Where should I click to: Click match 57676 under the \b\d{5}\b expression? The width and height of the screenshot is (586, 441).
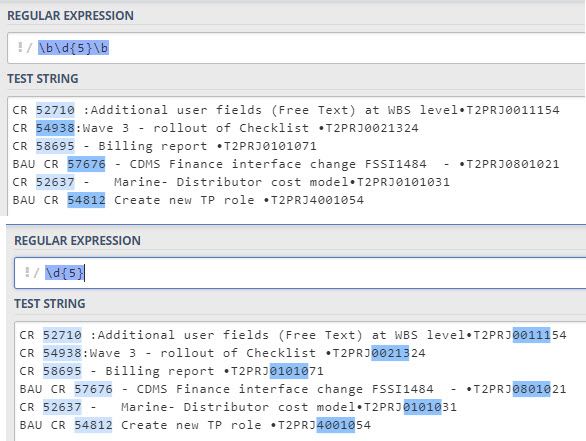86,164
